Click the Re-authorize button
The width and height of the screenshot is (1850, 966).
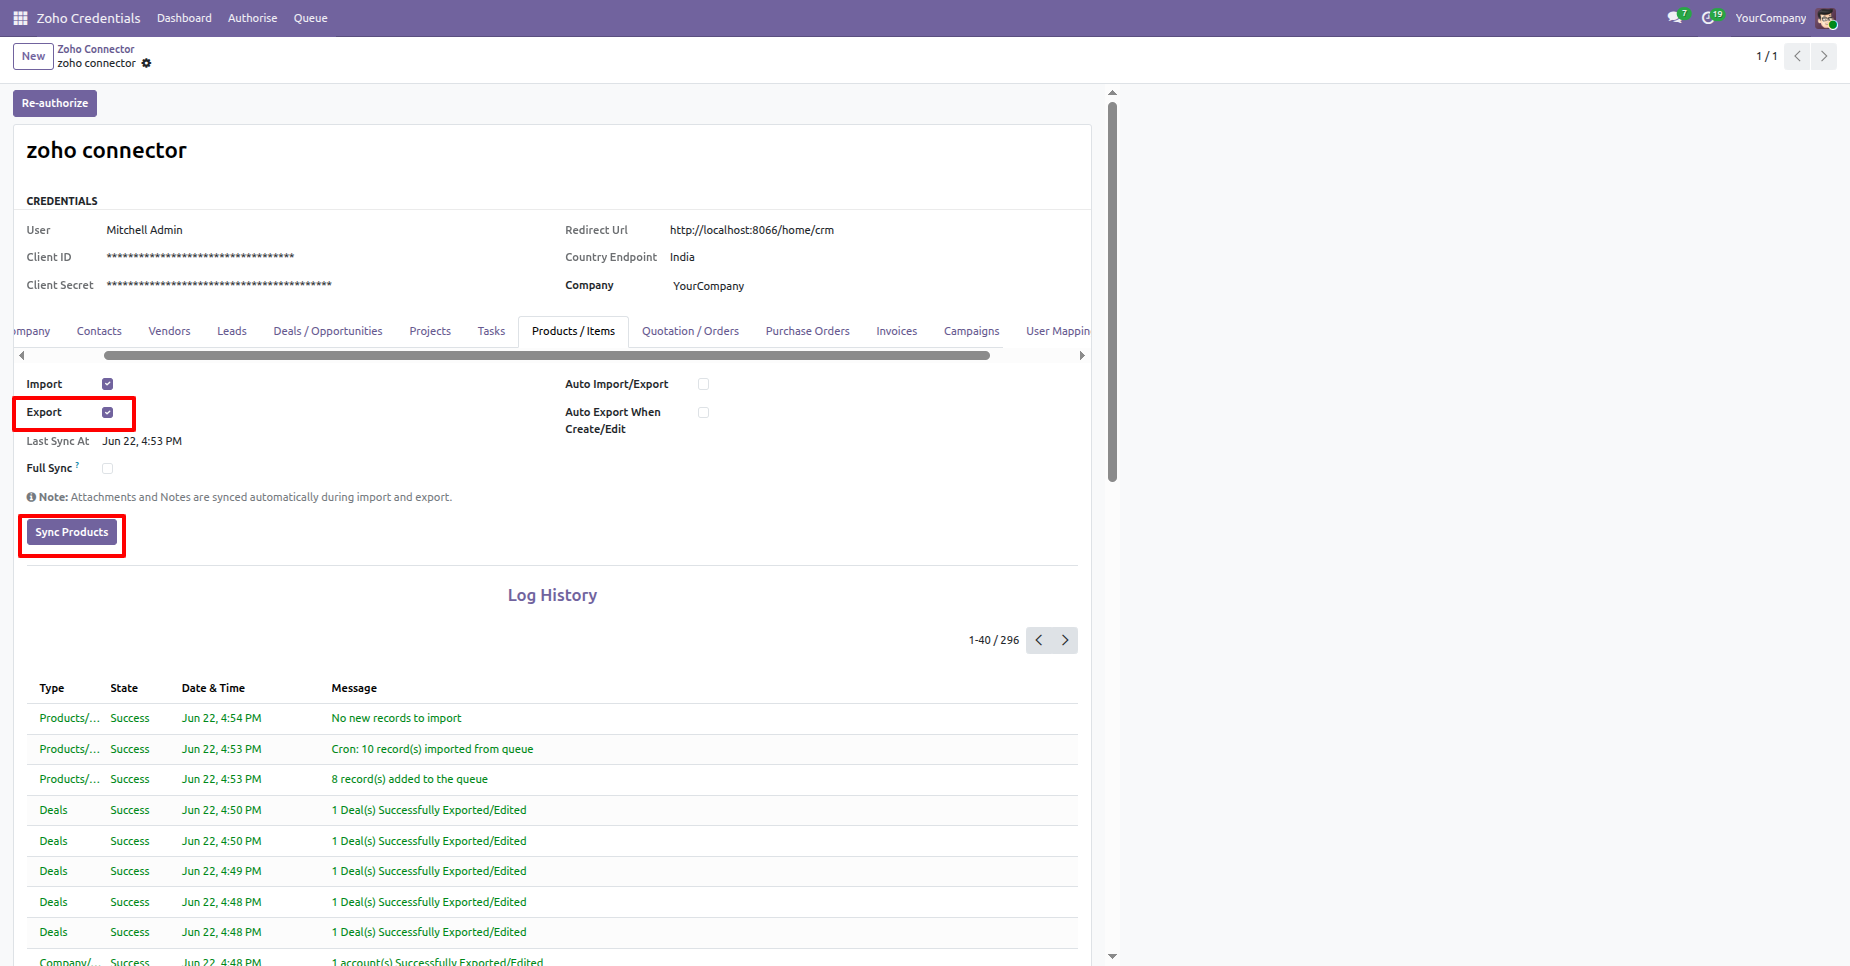tap(55, 103)
